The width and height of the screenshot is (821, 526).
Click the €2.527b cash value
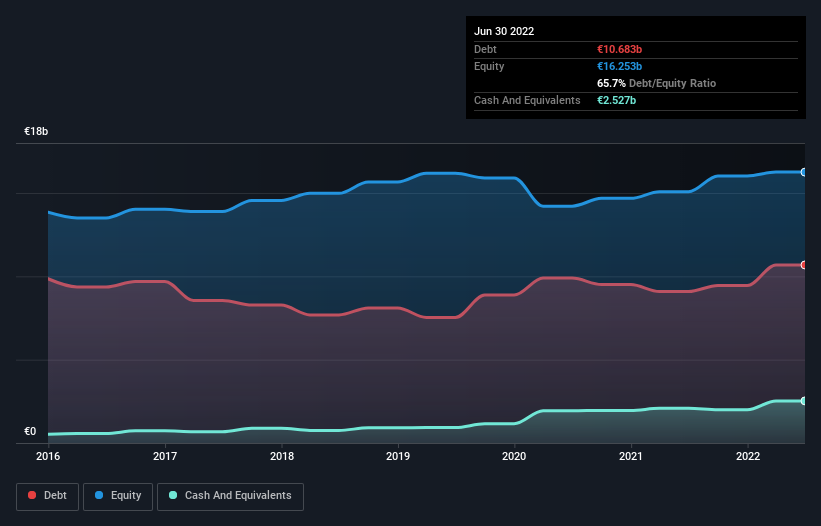point(616,100)
